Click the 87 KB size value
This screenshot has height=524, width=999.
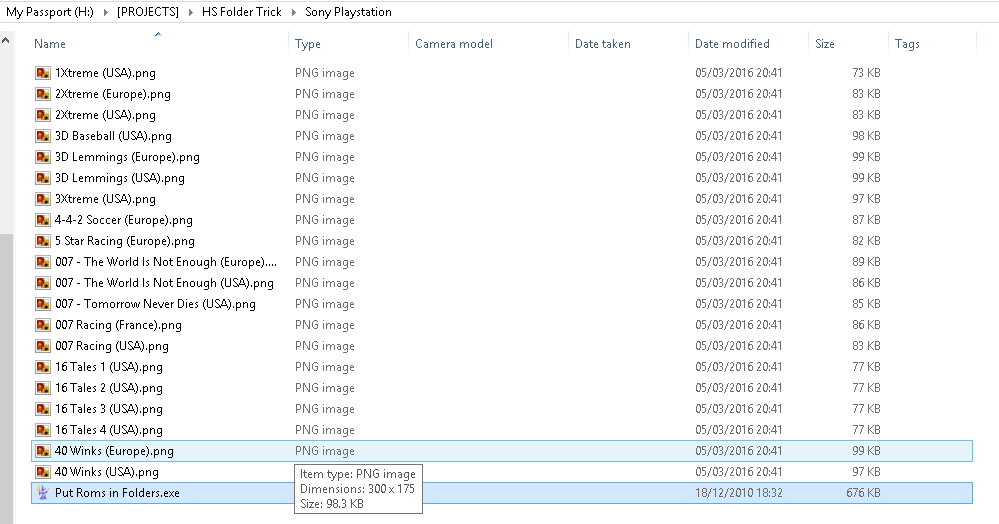tap(866, 221)
